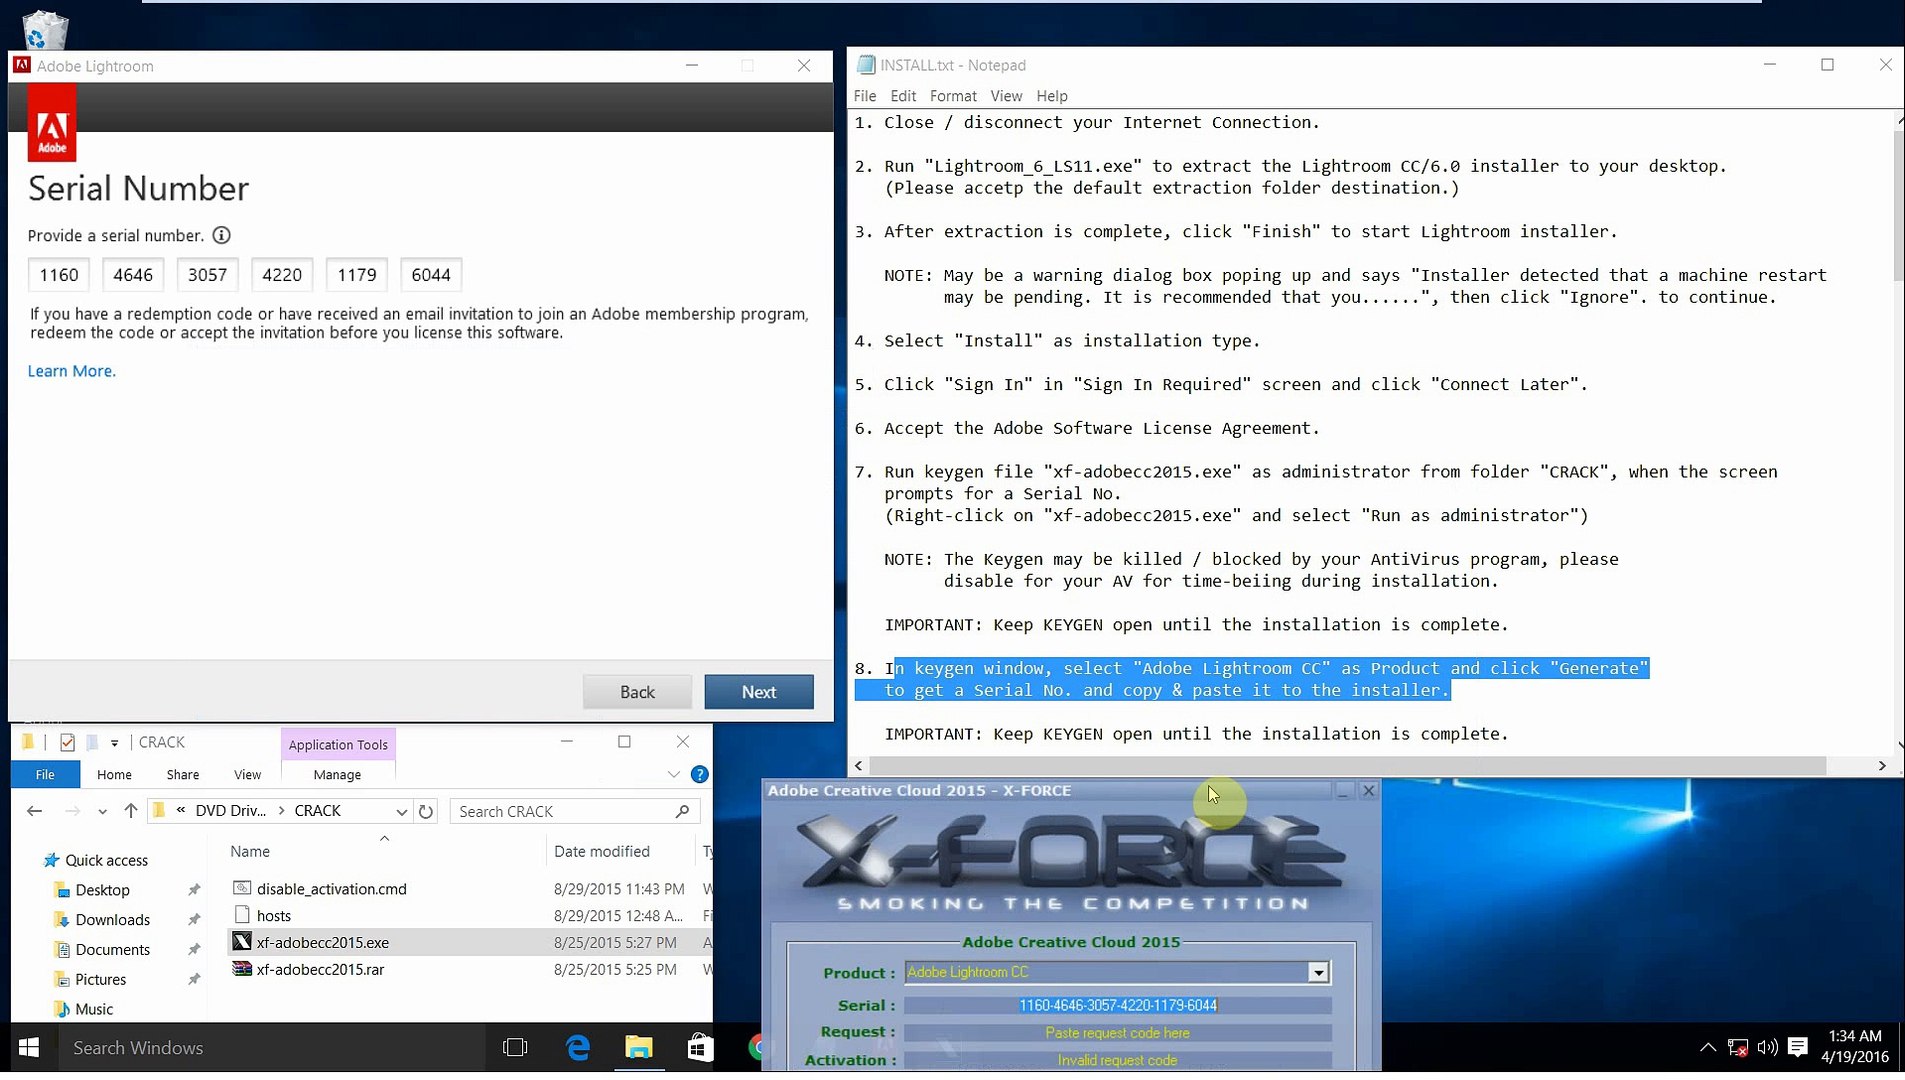Click the network icon in system tray

tap(1738, 1047)
